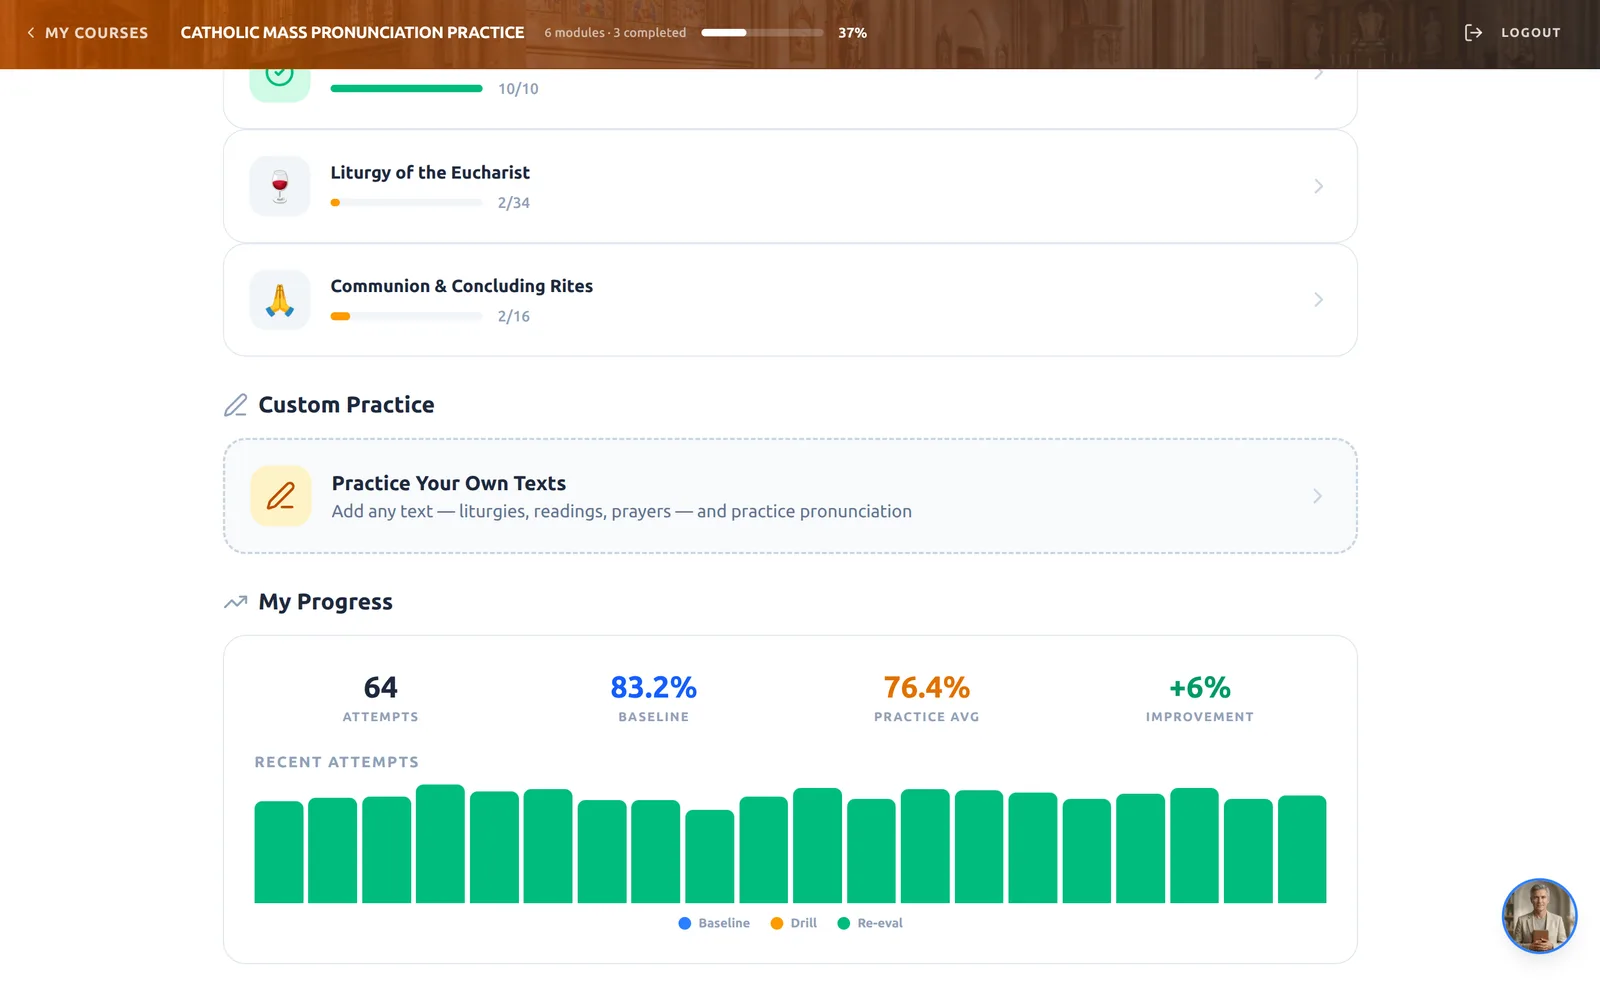
Task: Open Communion & Concluding Rites module
Action: [x=790, y=300]
